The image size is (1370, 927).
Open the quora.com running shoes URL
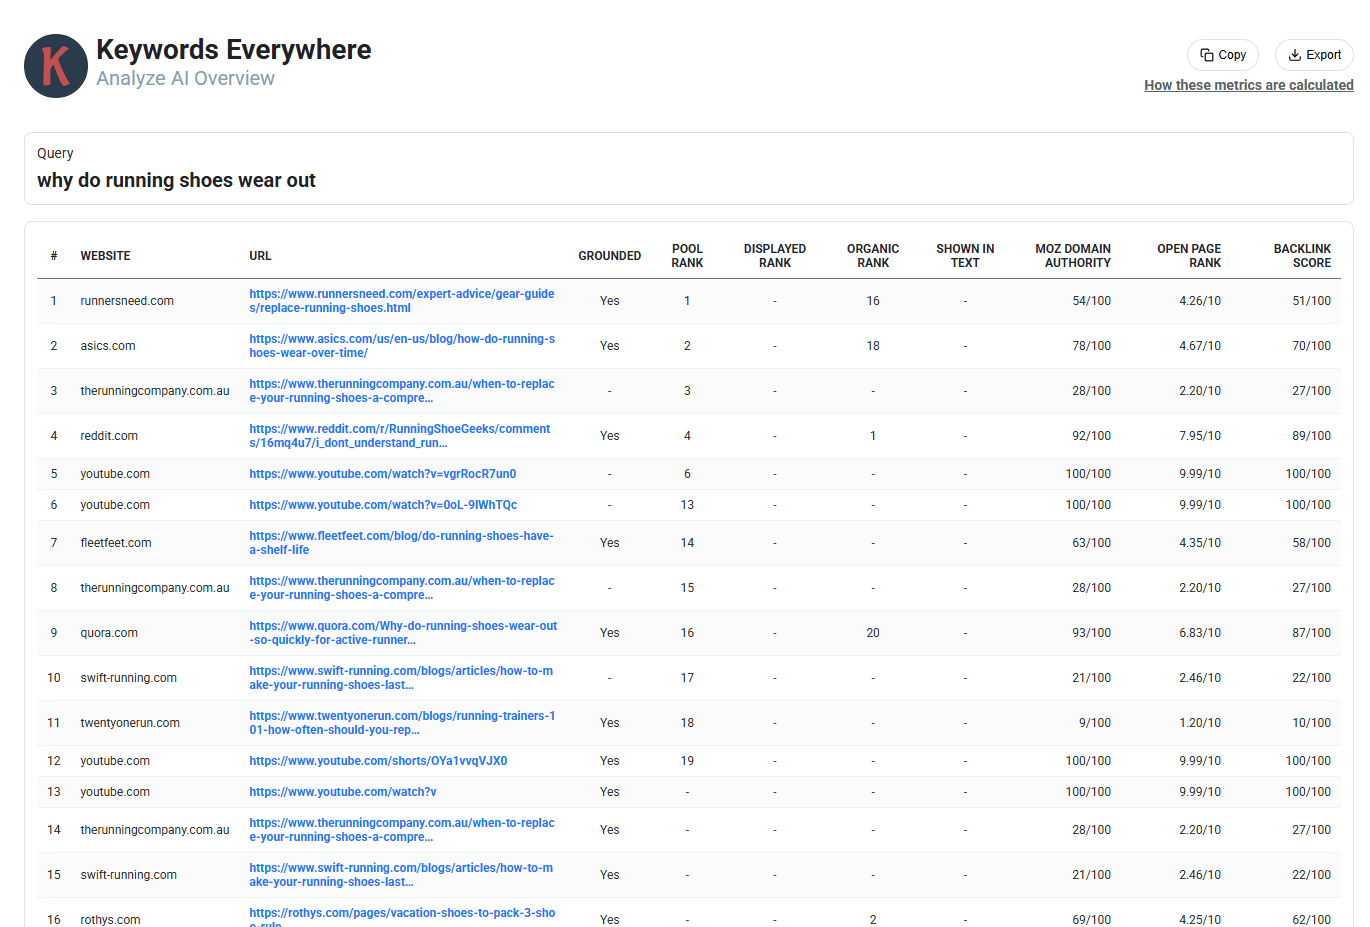[x=403, y=633]
